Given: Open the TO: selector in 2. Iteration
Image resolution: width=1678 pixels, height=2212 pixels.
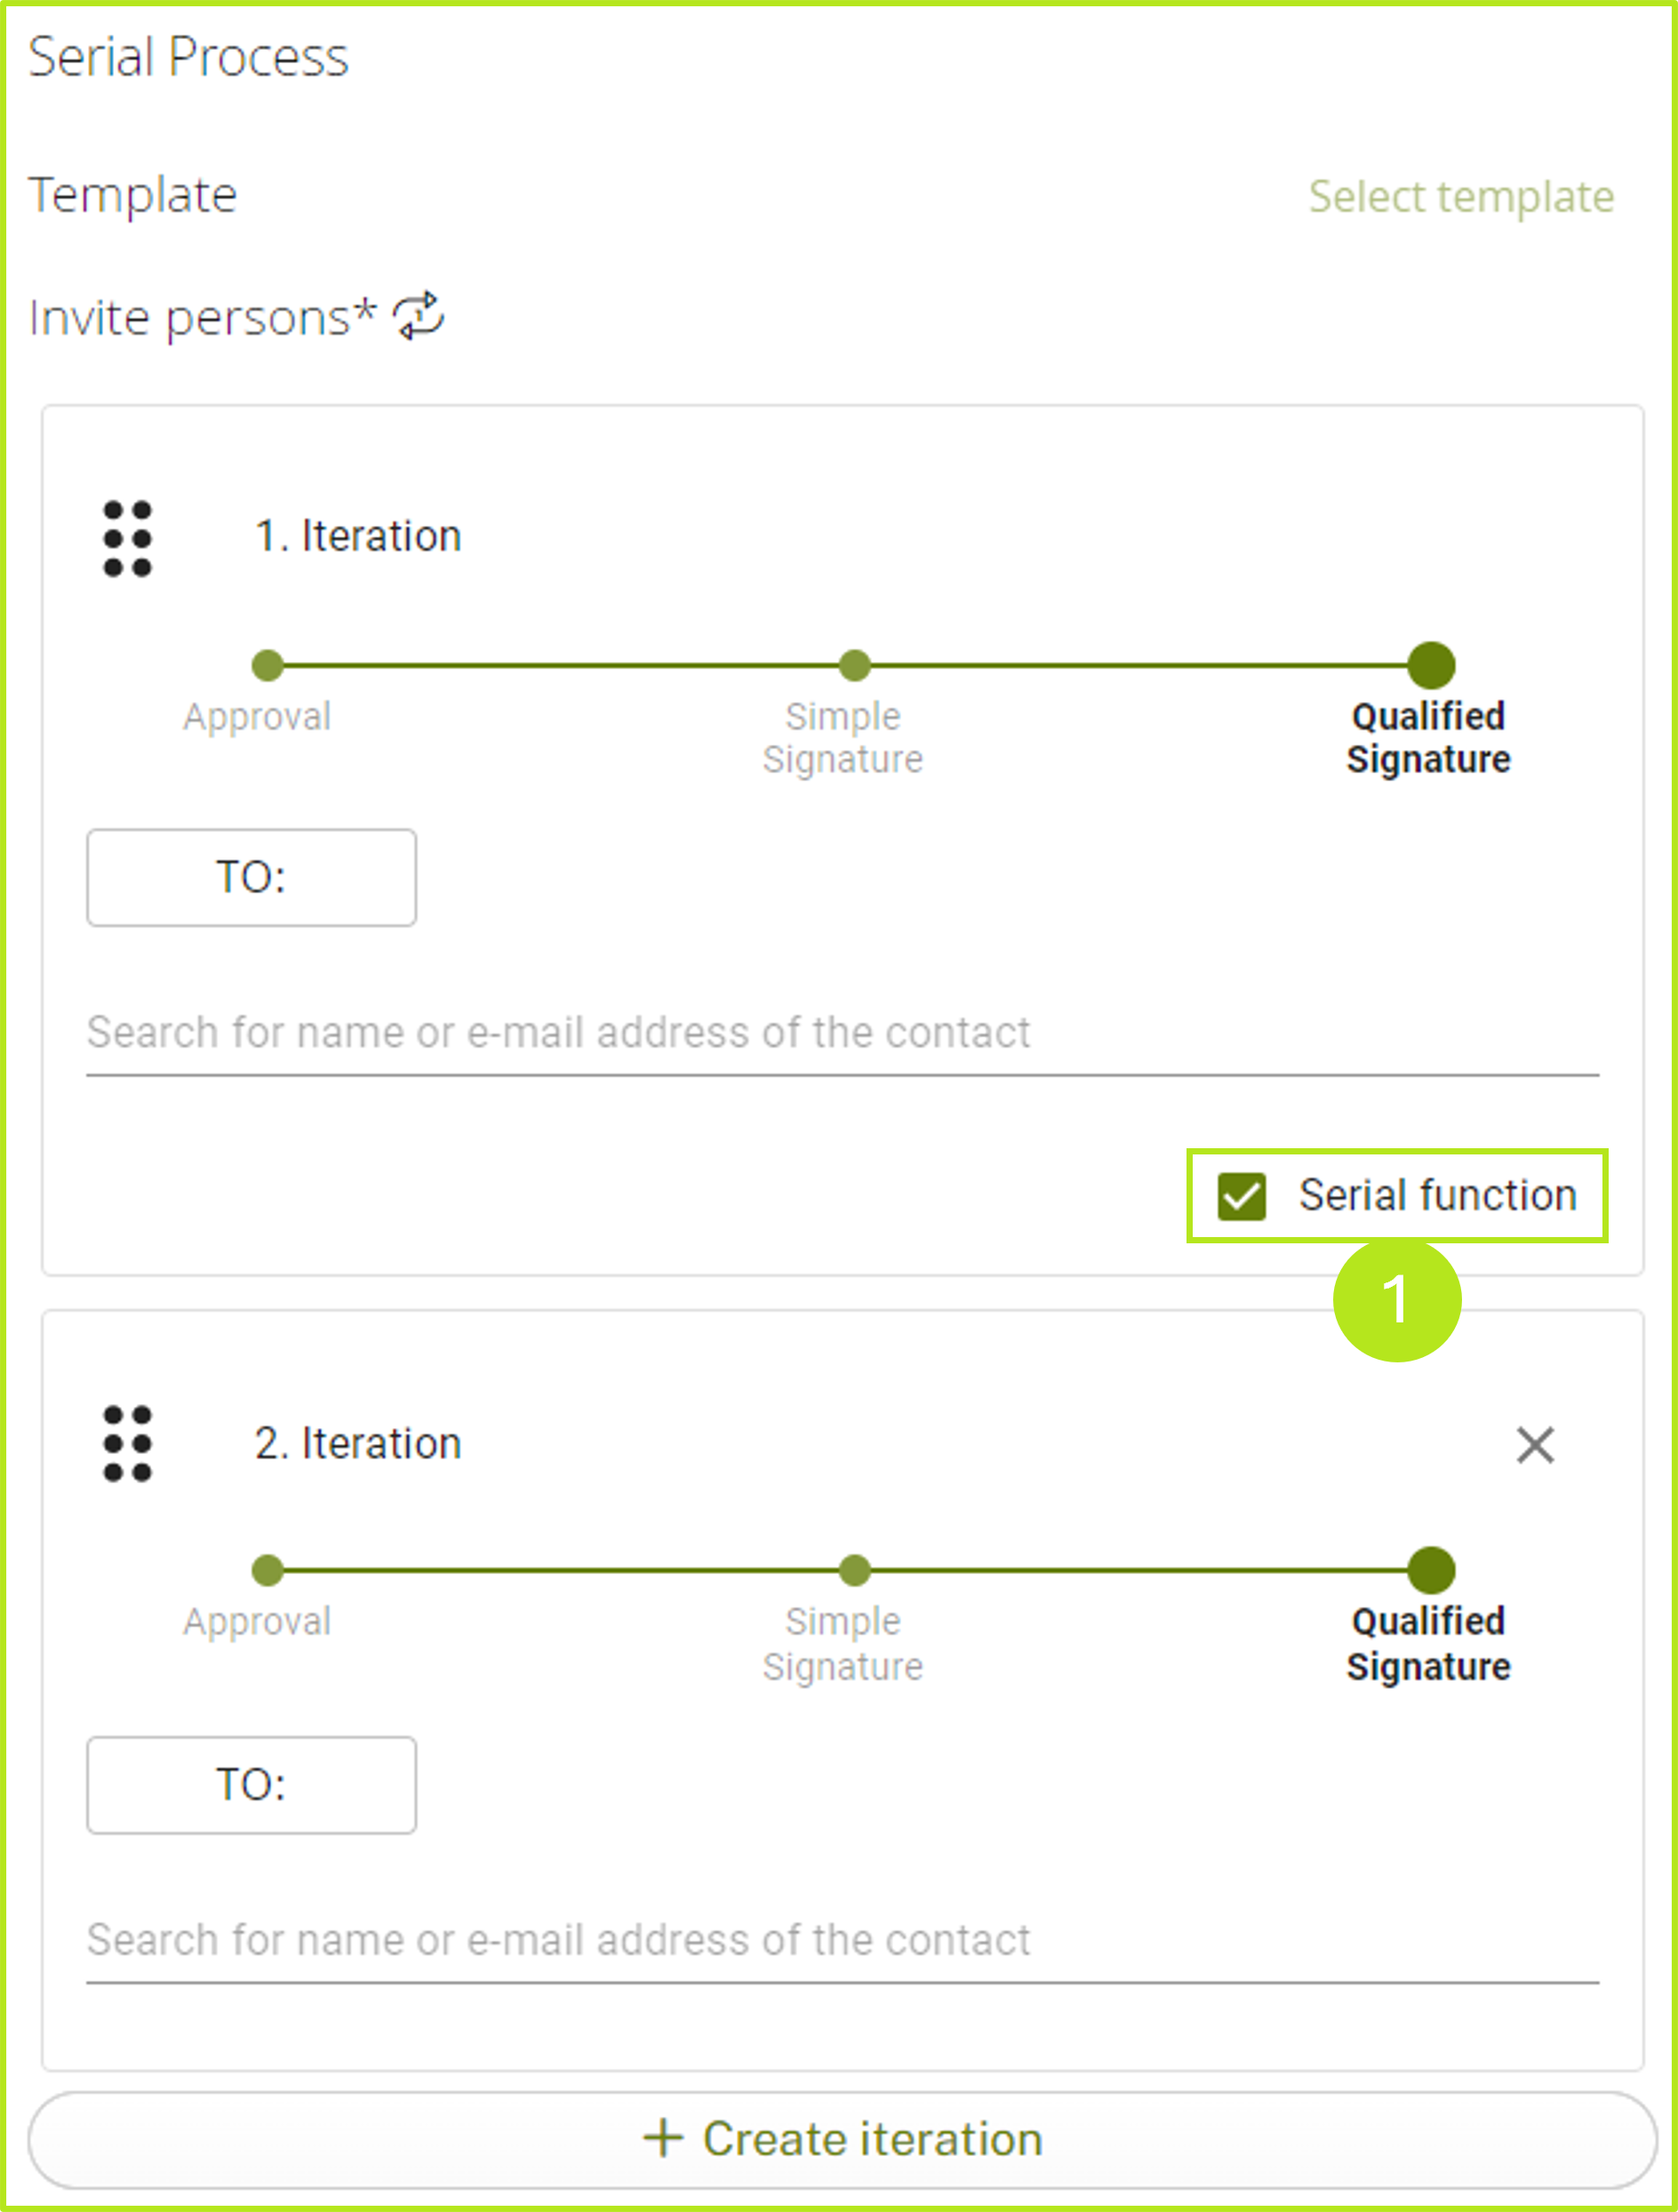Looking at the screenshot, I should [251, 1784].
